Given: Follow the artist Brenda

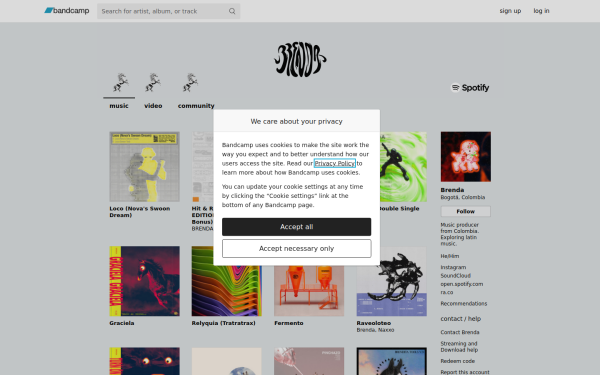Looking at the screenshot, I should (465, 211).
